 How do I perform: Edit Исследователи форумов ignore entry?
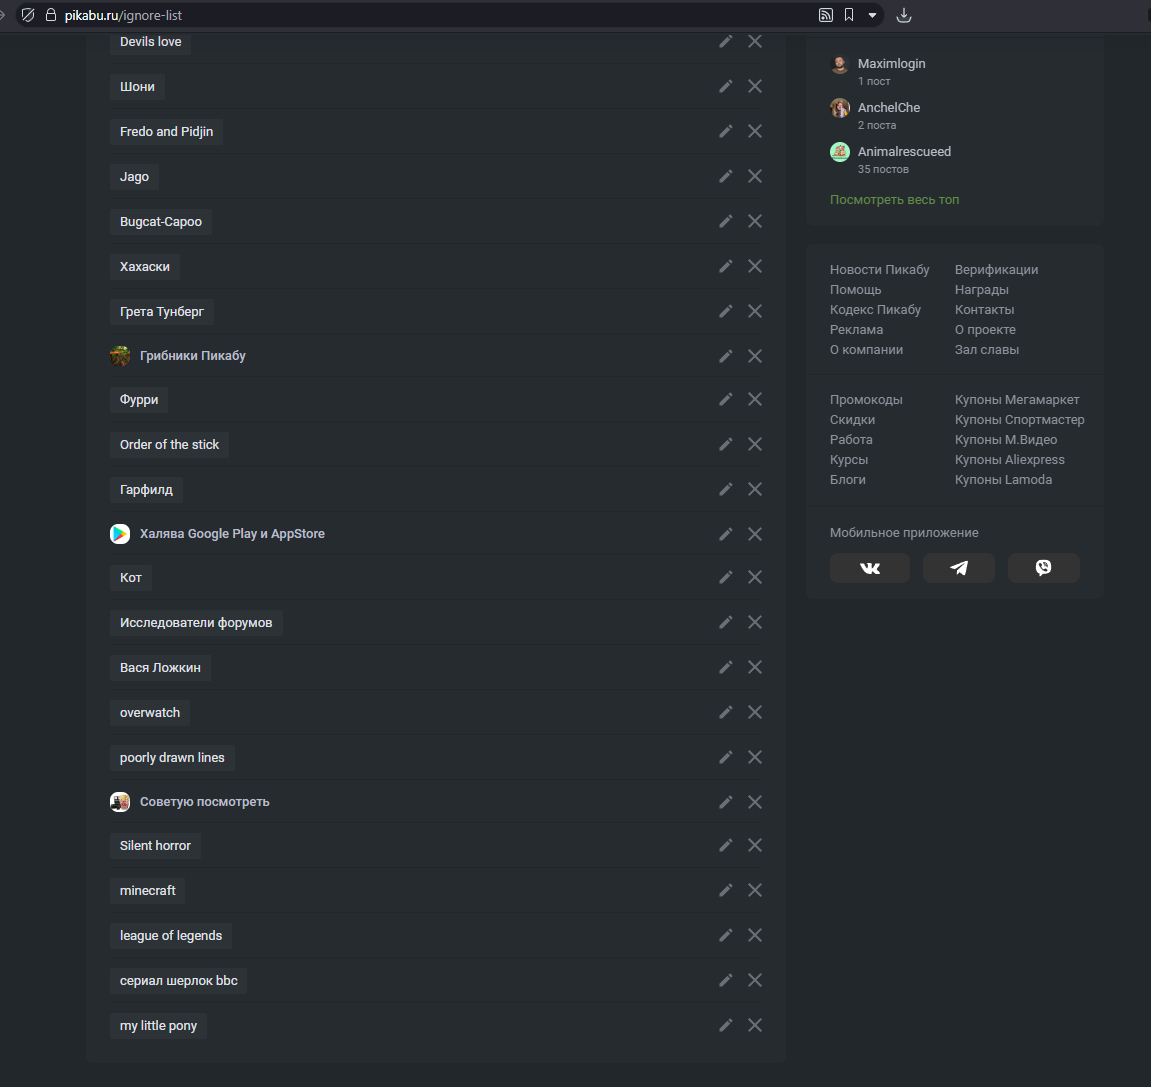pyautogui.click(x=725, y=622)
